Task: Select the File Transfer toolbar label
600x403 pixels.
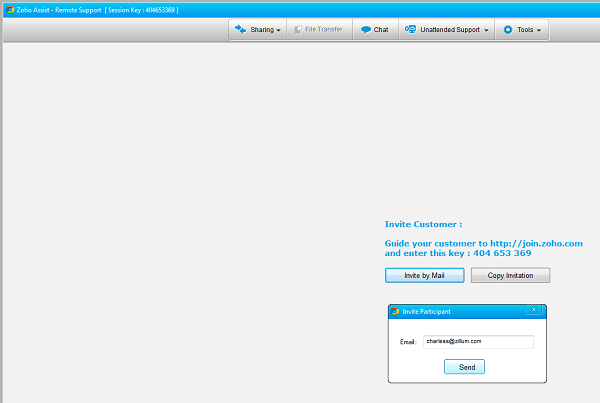Action: coord(324,29)
